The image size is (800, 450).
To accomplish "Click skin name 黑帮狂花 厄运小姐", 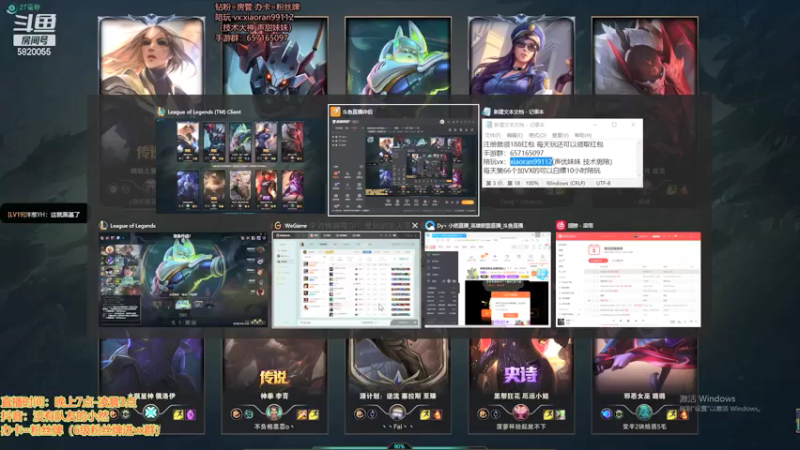I will pyautogui.click(x=521, y=396).
